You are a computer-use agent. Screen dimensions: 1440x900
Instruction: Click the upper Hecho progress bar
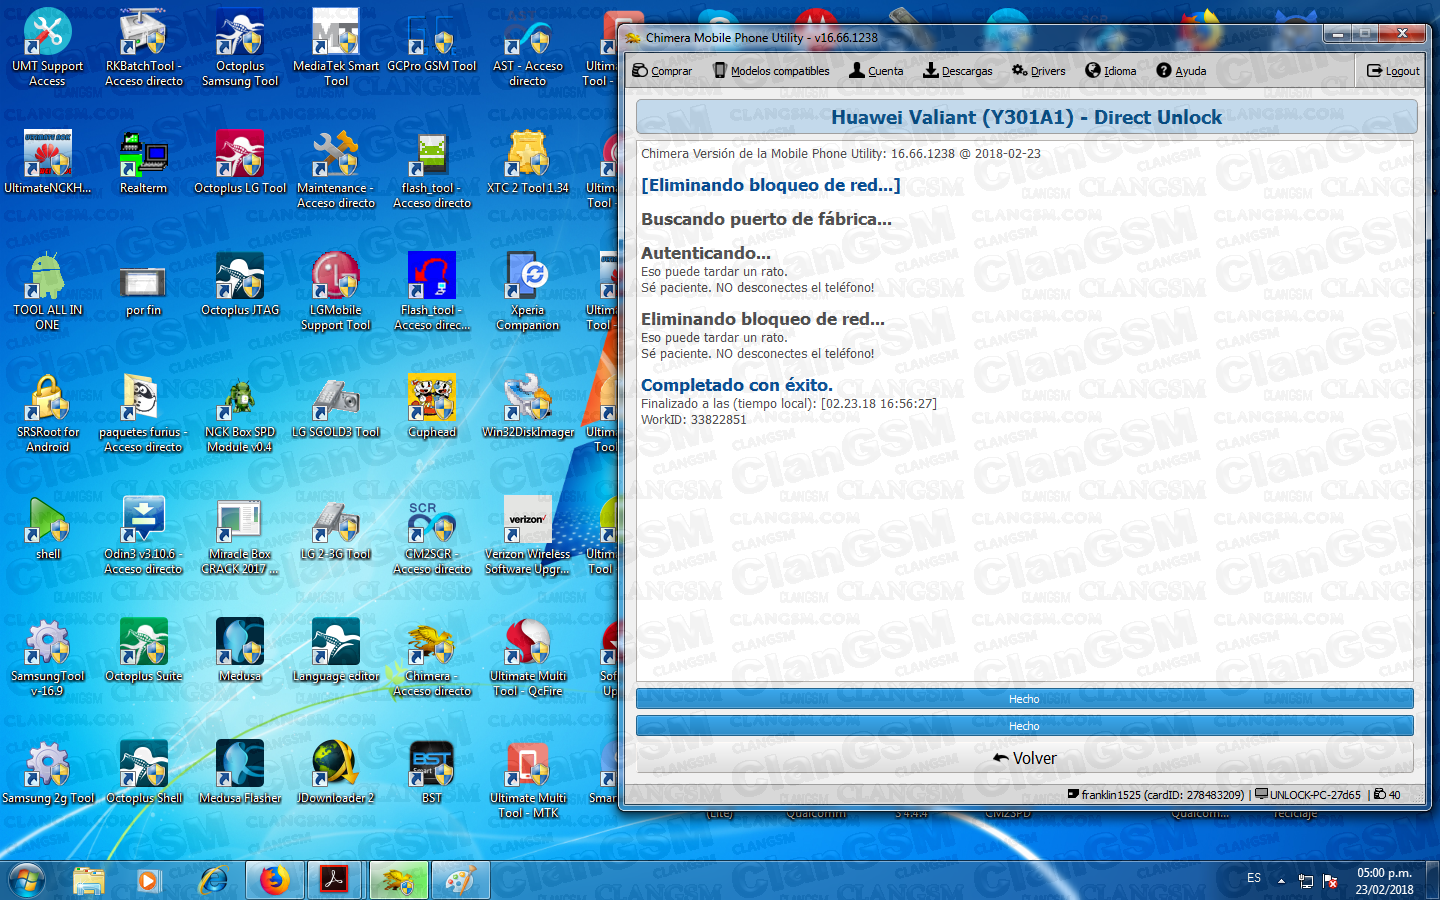coord(1024,699)
